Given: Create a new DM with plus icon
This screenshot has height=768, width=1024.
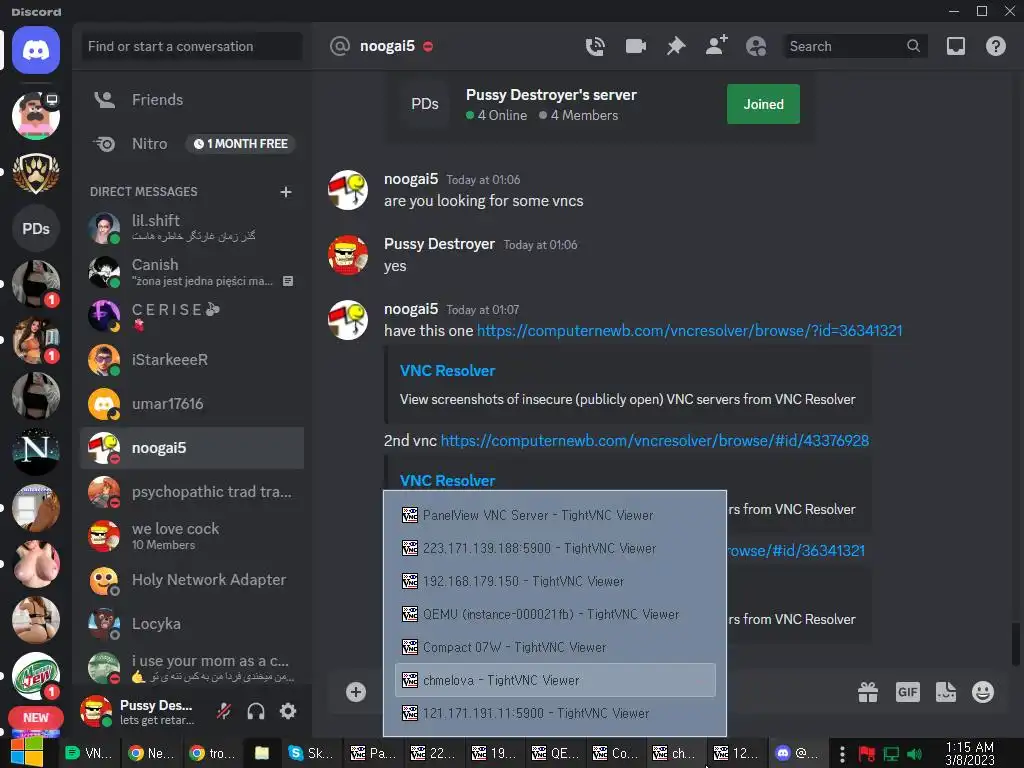Looking at the screenshot, I should click(285, 192).
